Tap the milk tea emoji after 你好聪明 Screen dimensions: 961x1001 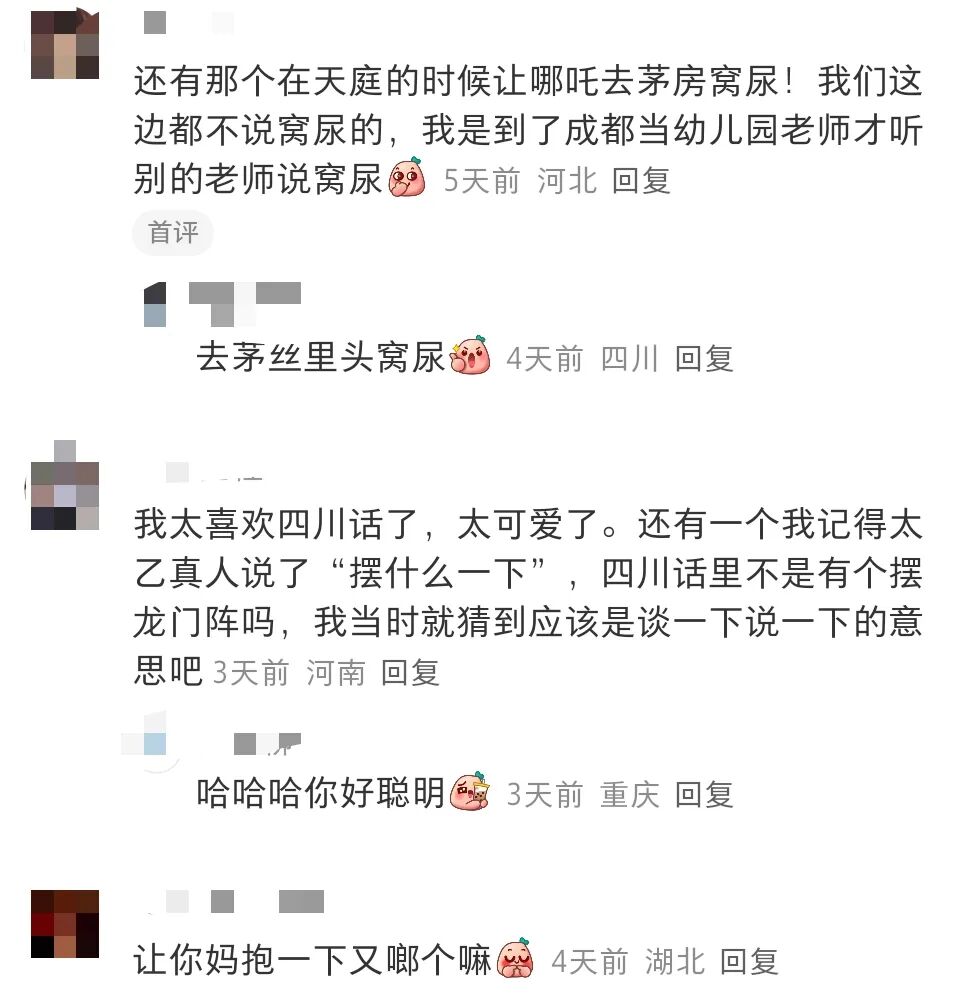(x=470, y=792)
